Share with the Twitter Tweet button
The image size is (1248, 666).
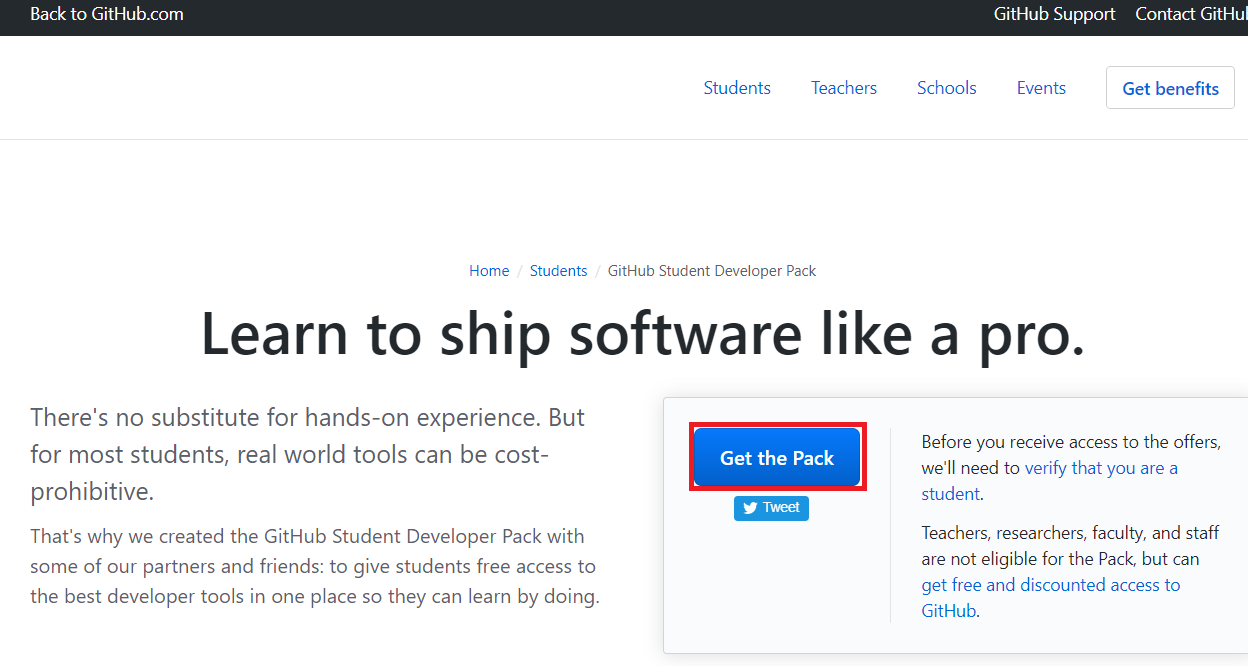coord(771,508)
